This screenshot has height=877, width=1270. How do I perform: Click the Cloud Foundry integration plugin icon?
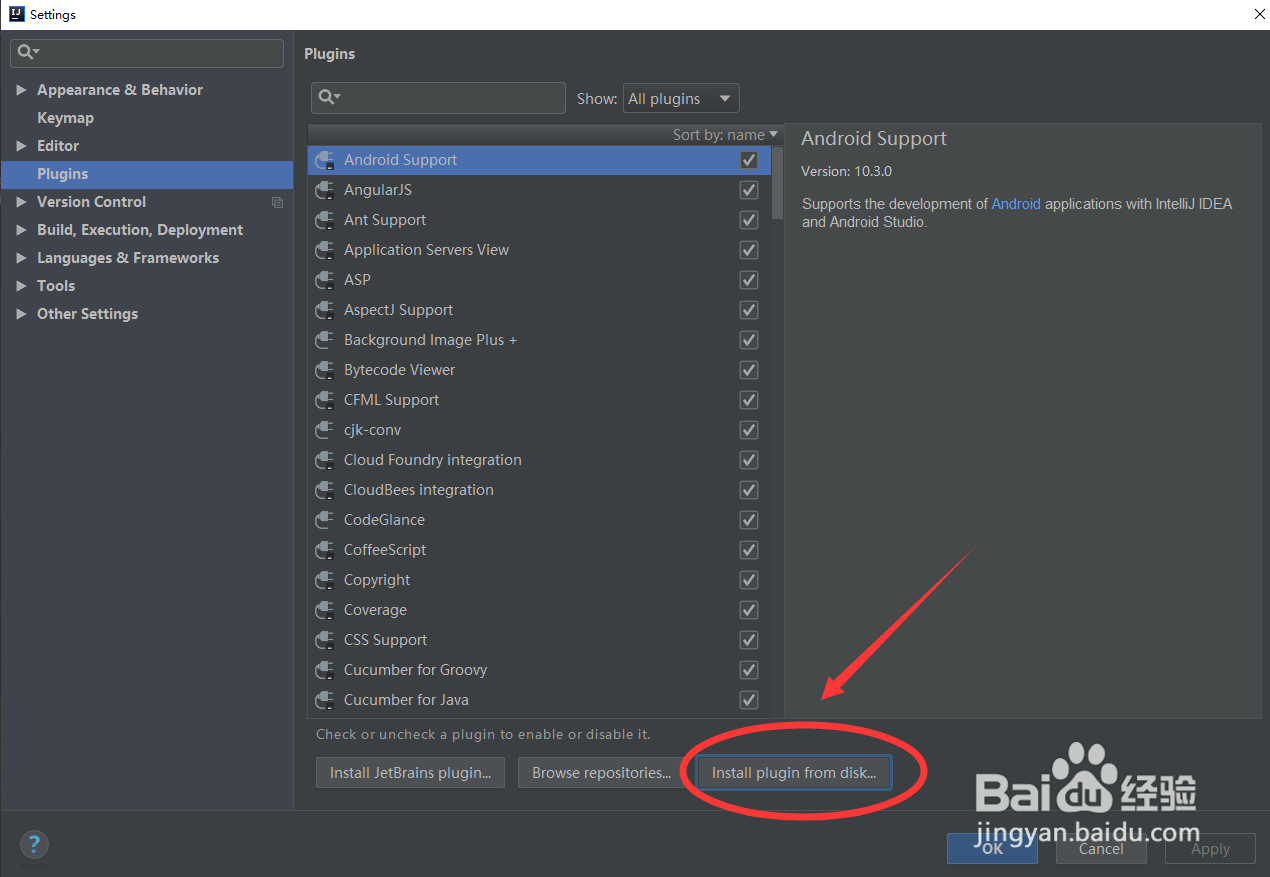tap(324, 460)
